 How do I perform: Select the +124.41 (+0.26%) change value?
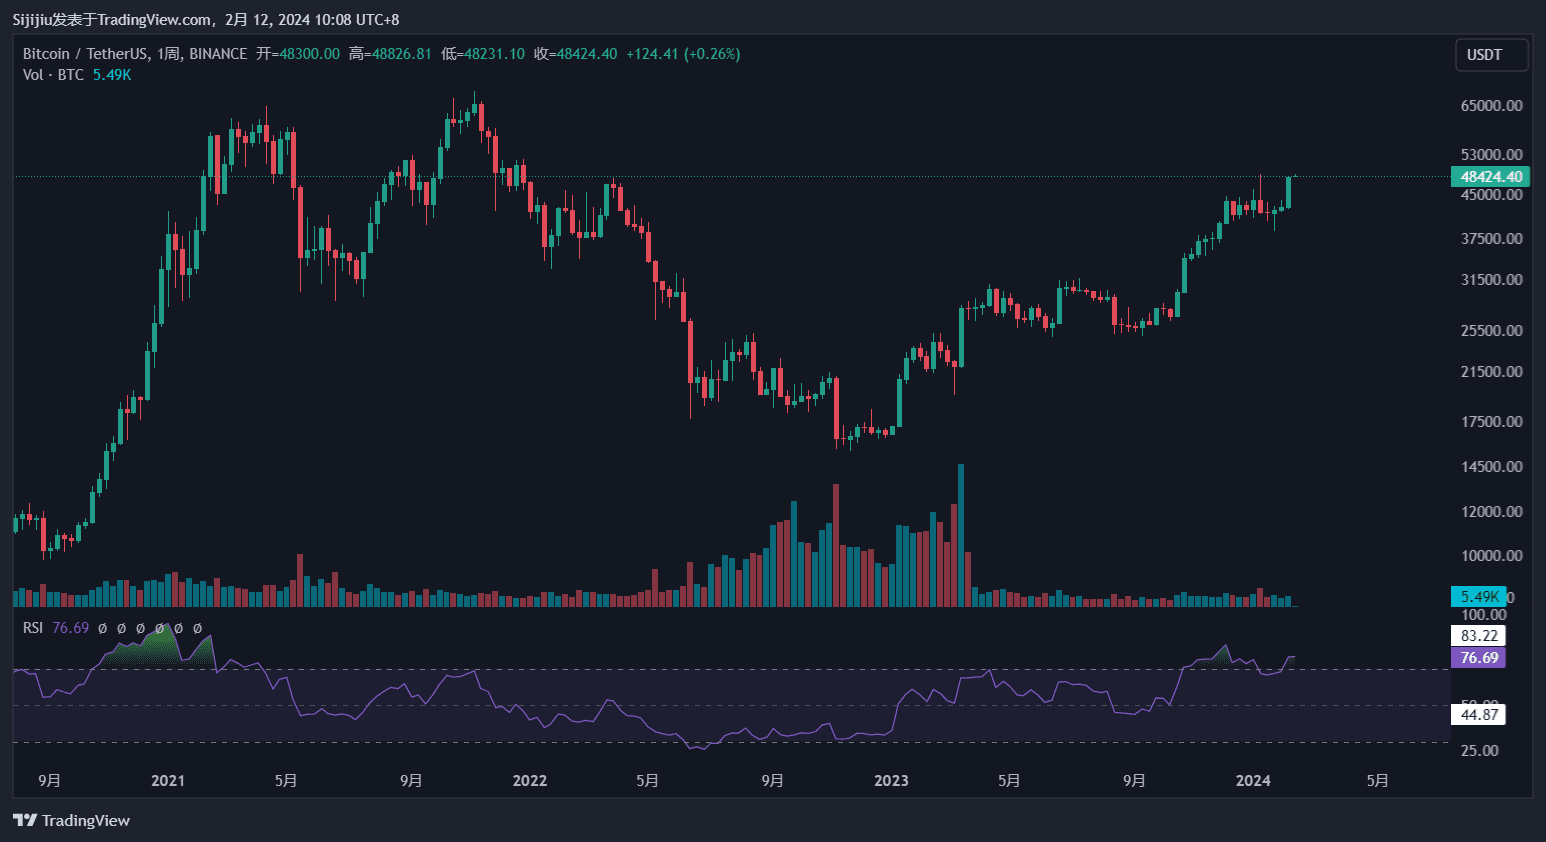click(x=683, y=54)
